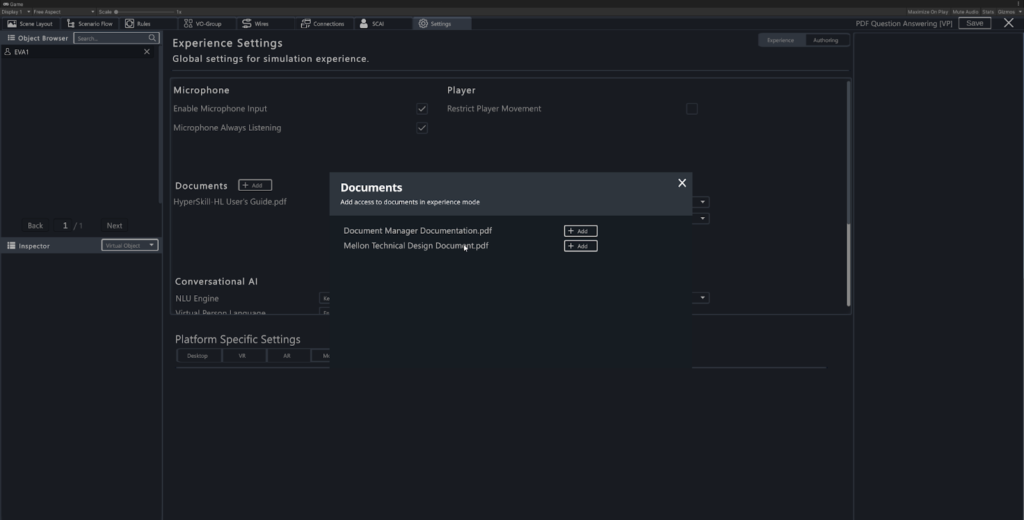This screenshot has width=1024, height=520.
Task: Click the Rules tab icon
Action: [130, 23]
